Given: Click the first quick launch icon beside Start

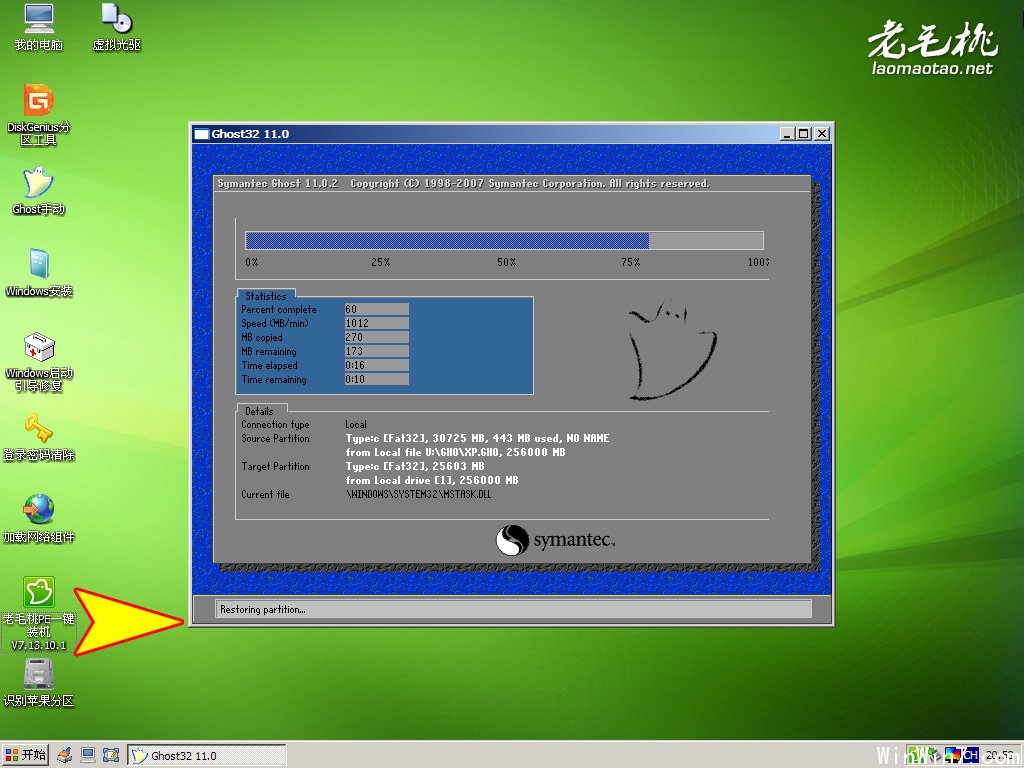Looking at the screenshot, I should click(65, 755).
